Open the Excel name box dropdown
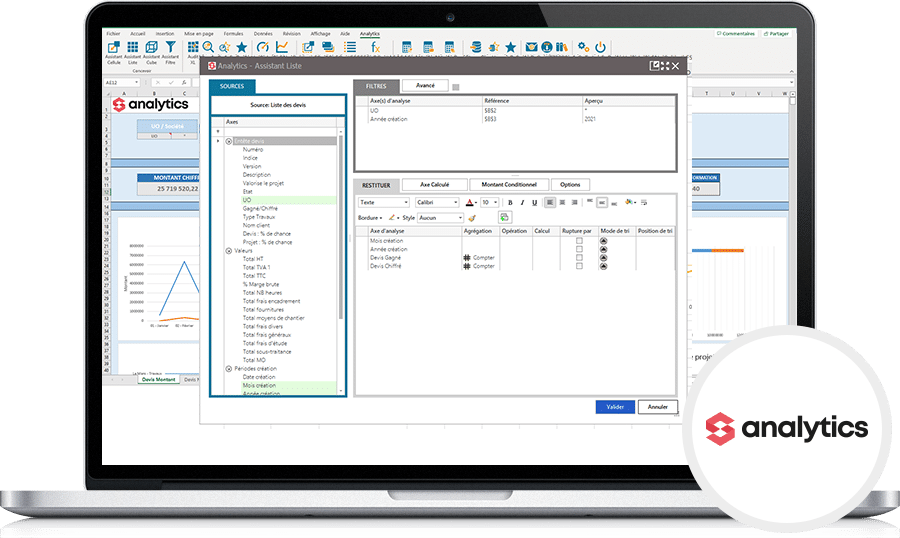The height and width of the screenshot is (538, 900). 137,83
